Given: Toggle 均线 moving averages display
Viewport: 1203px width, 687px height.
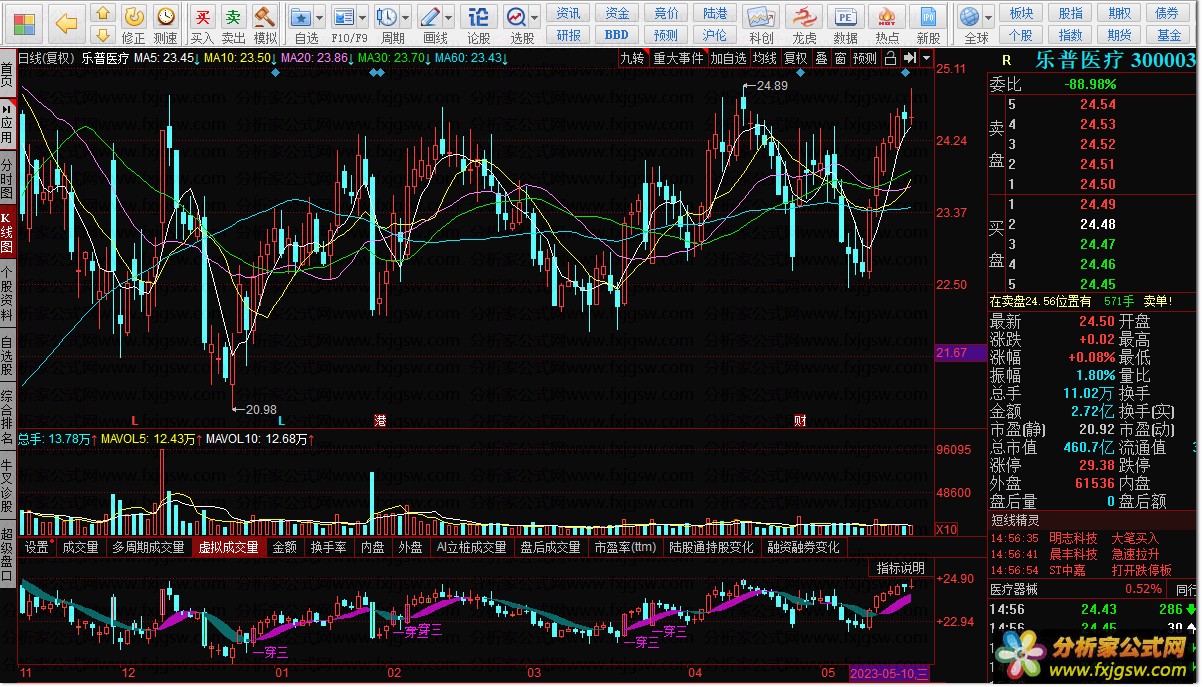Looking at the screenshot, I should click(765, 58).
